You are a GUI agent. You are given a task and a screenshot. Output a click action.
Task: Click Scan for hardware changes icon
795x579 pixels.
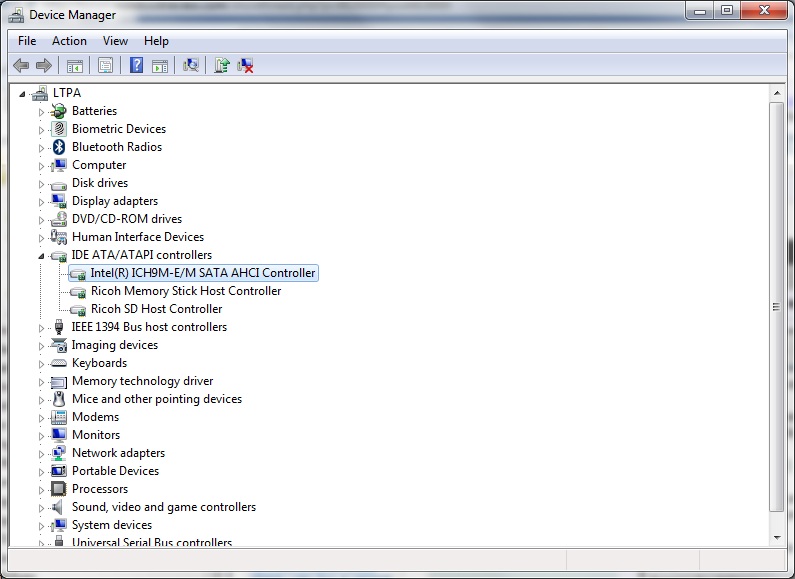[x=191, y=65]
